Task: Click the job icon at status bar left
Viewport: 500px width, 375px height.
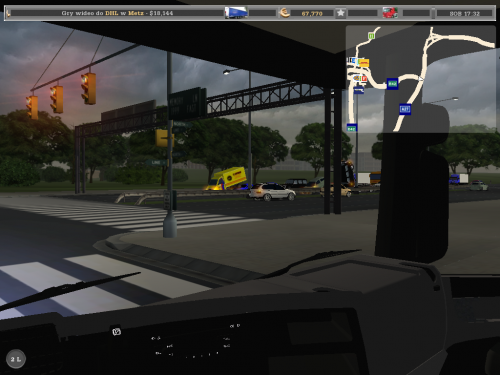Action: coord(8,13)
